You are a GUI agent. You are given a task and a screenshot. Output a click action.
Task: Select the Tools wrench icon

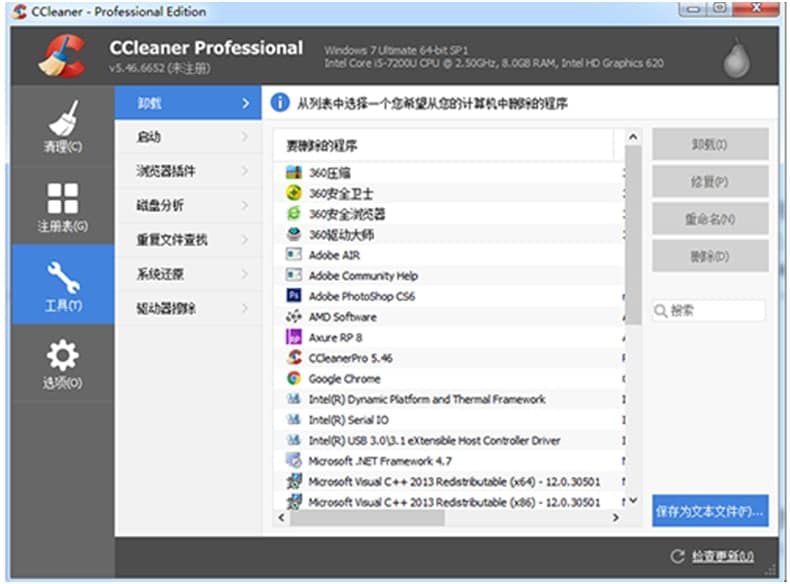[x=63, y=277]
